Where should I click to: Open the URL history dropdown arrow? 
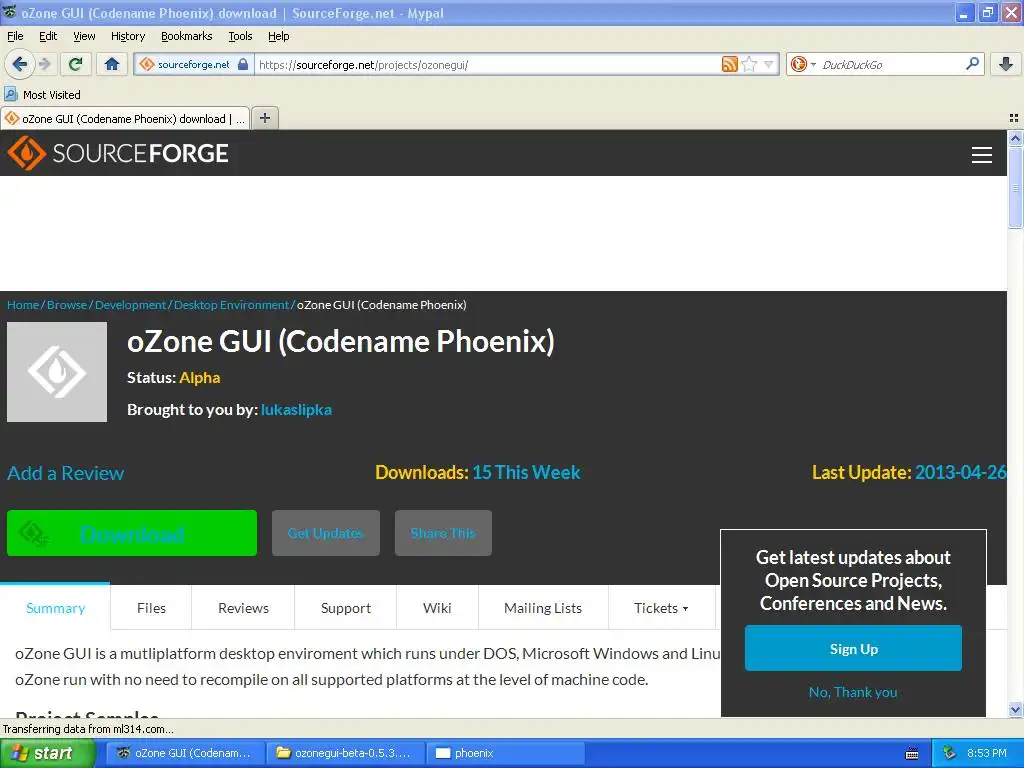tap(769, 64)
